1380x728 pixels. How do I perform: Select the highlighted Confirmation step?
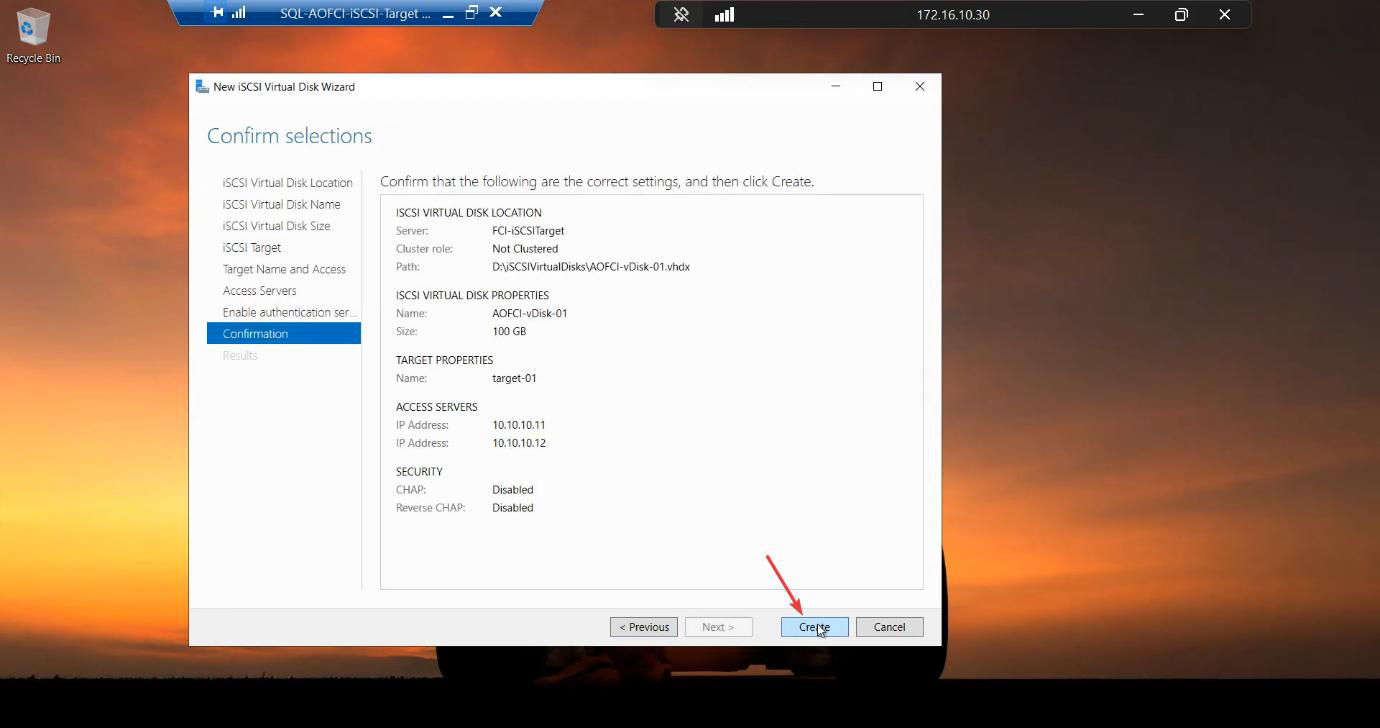pyautogui.click(x=284, y=334)
